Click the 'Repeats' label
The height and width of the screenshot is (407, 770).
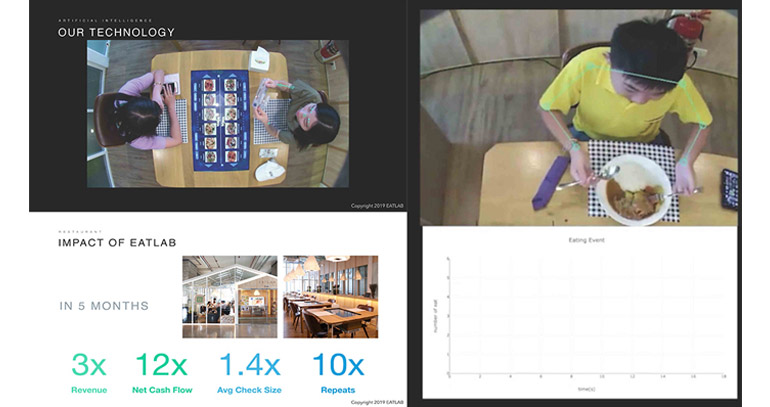pos(338,390)
